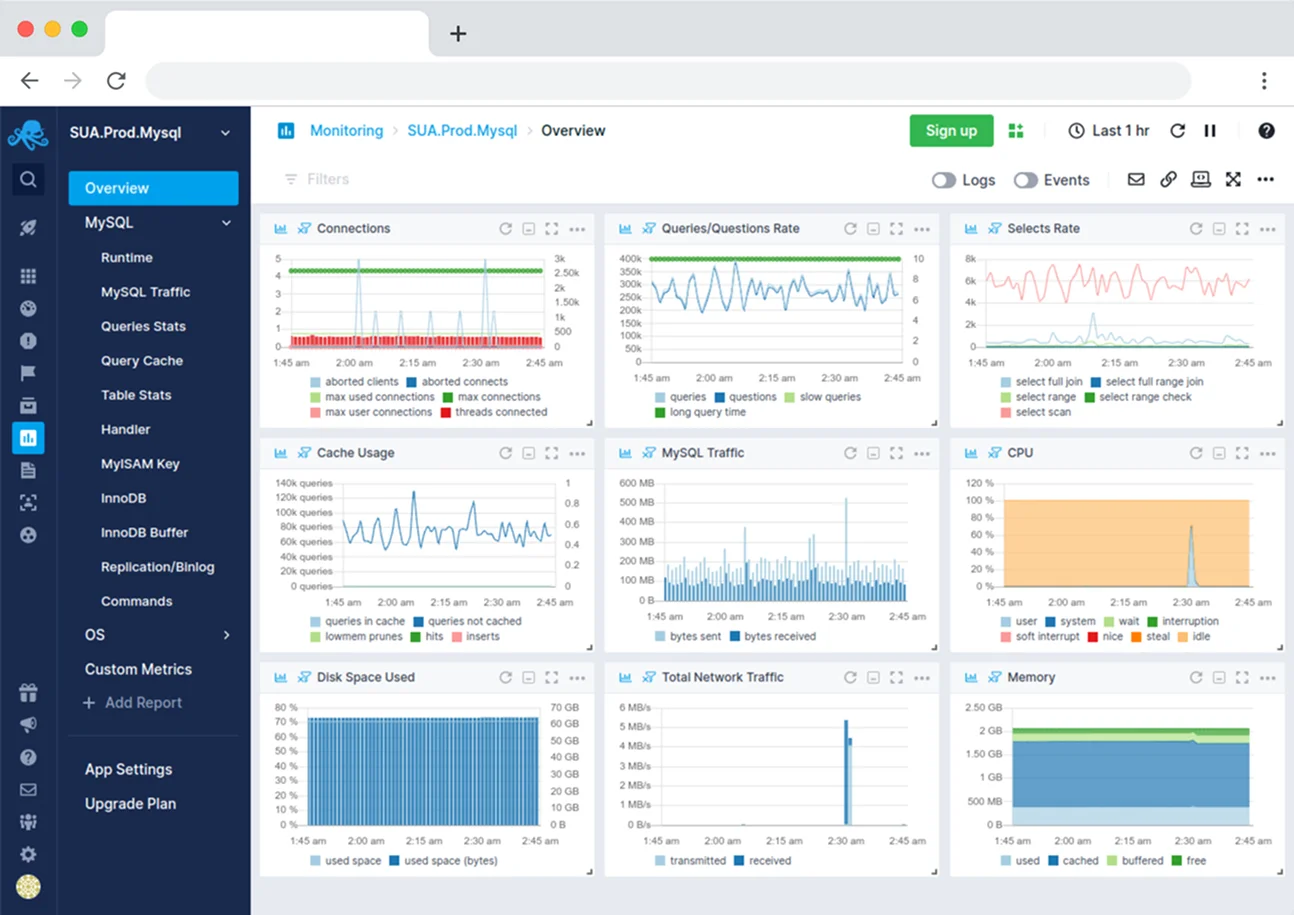Click the search icon in the left sidebar

(x=28, y=180)
